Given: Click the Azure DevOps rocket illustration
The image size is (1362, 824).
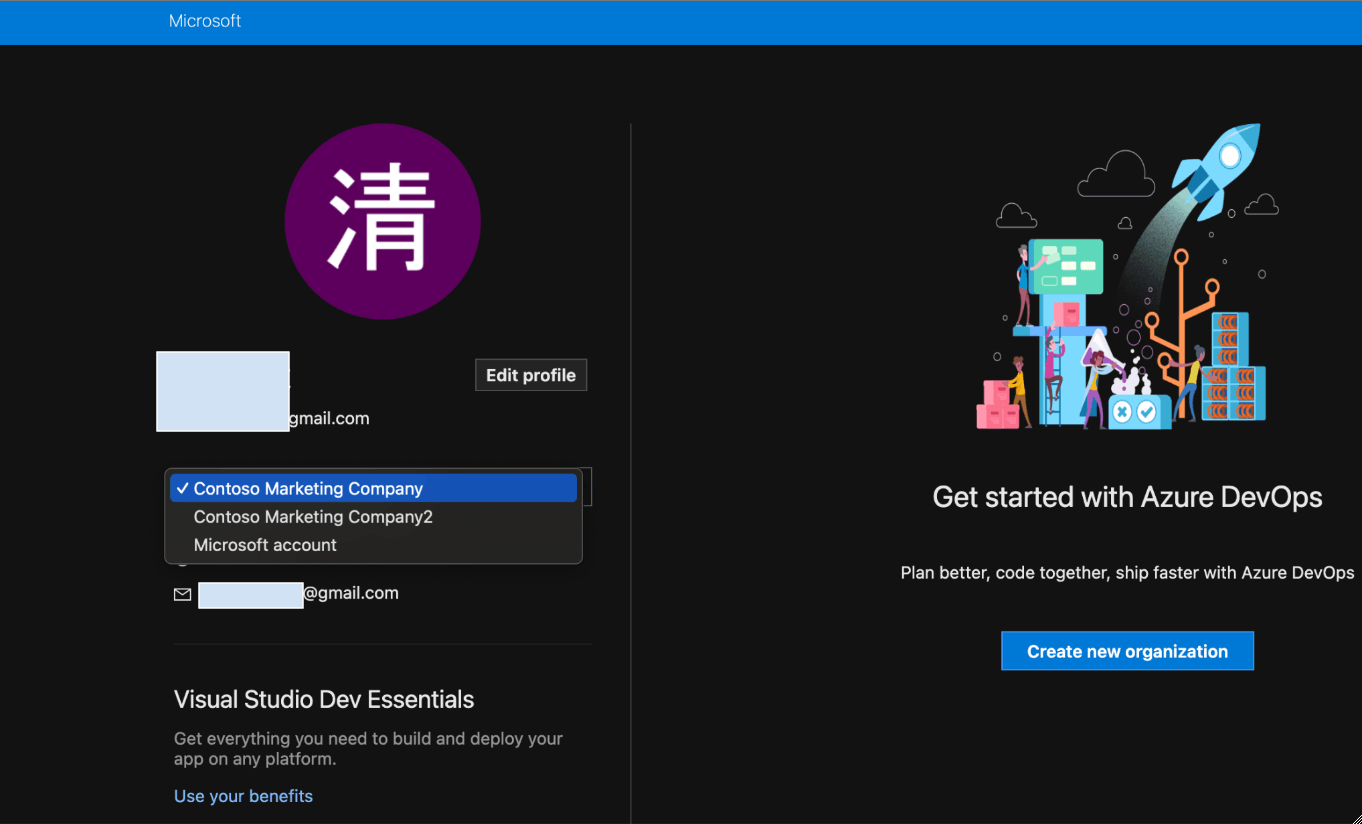Looking at the screenshot, I should point(1127,277).
